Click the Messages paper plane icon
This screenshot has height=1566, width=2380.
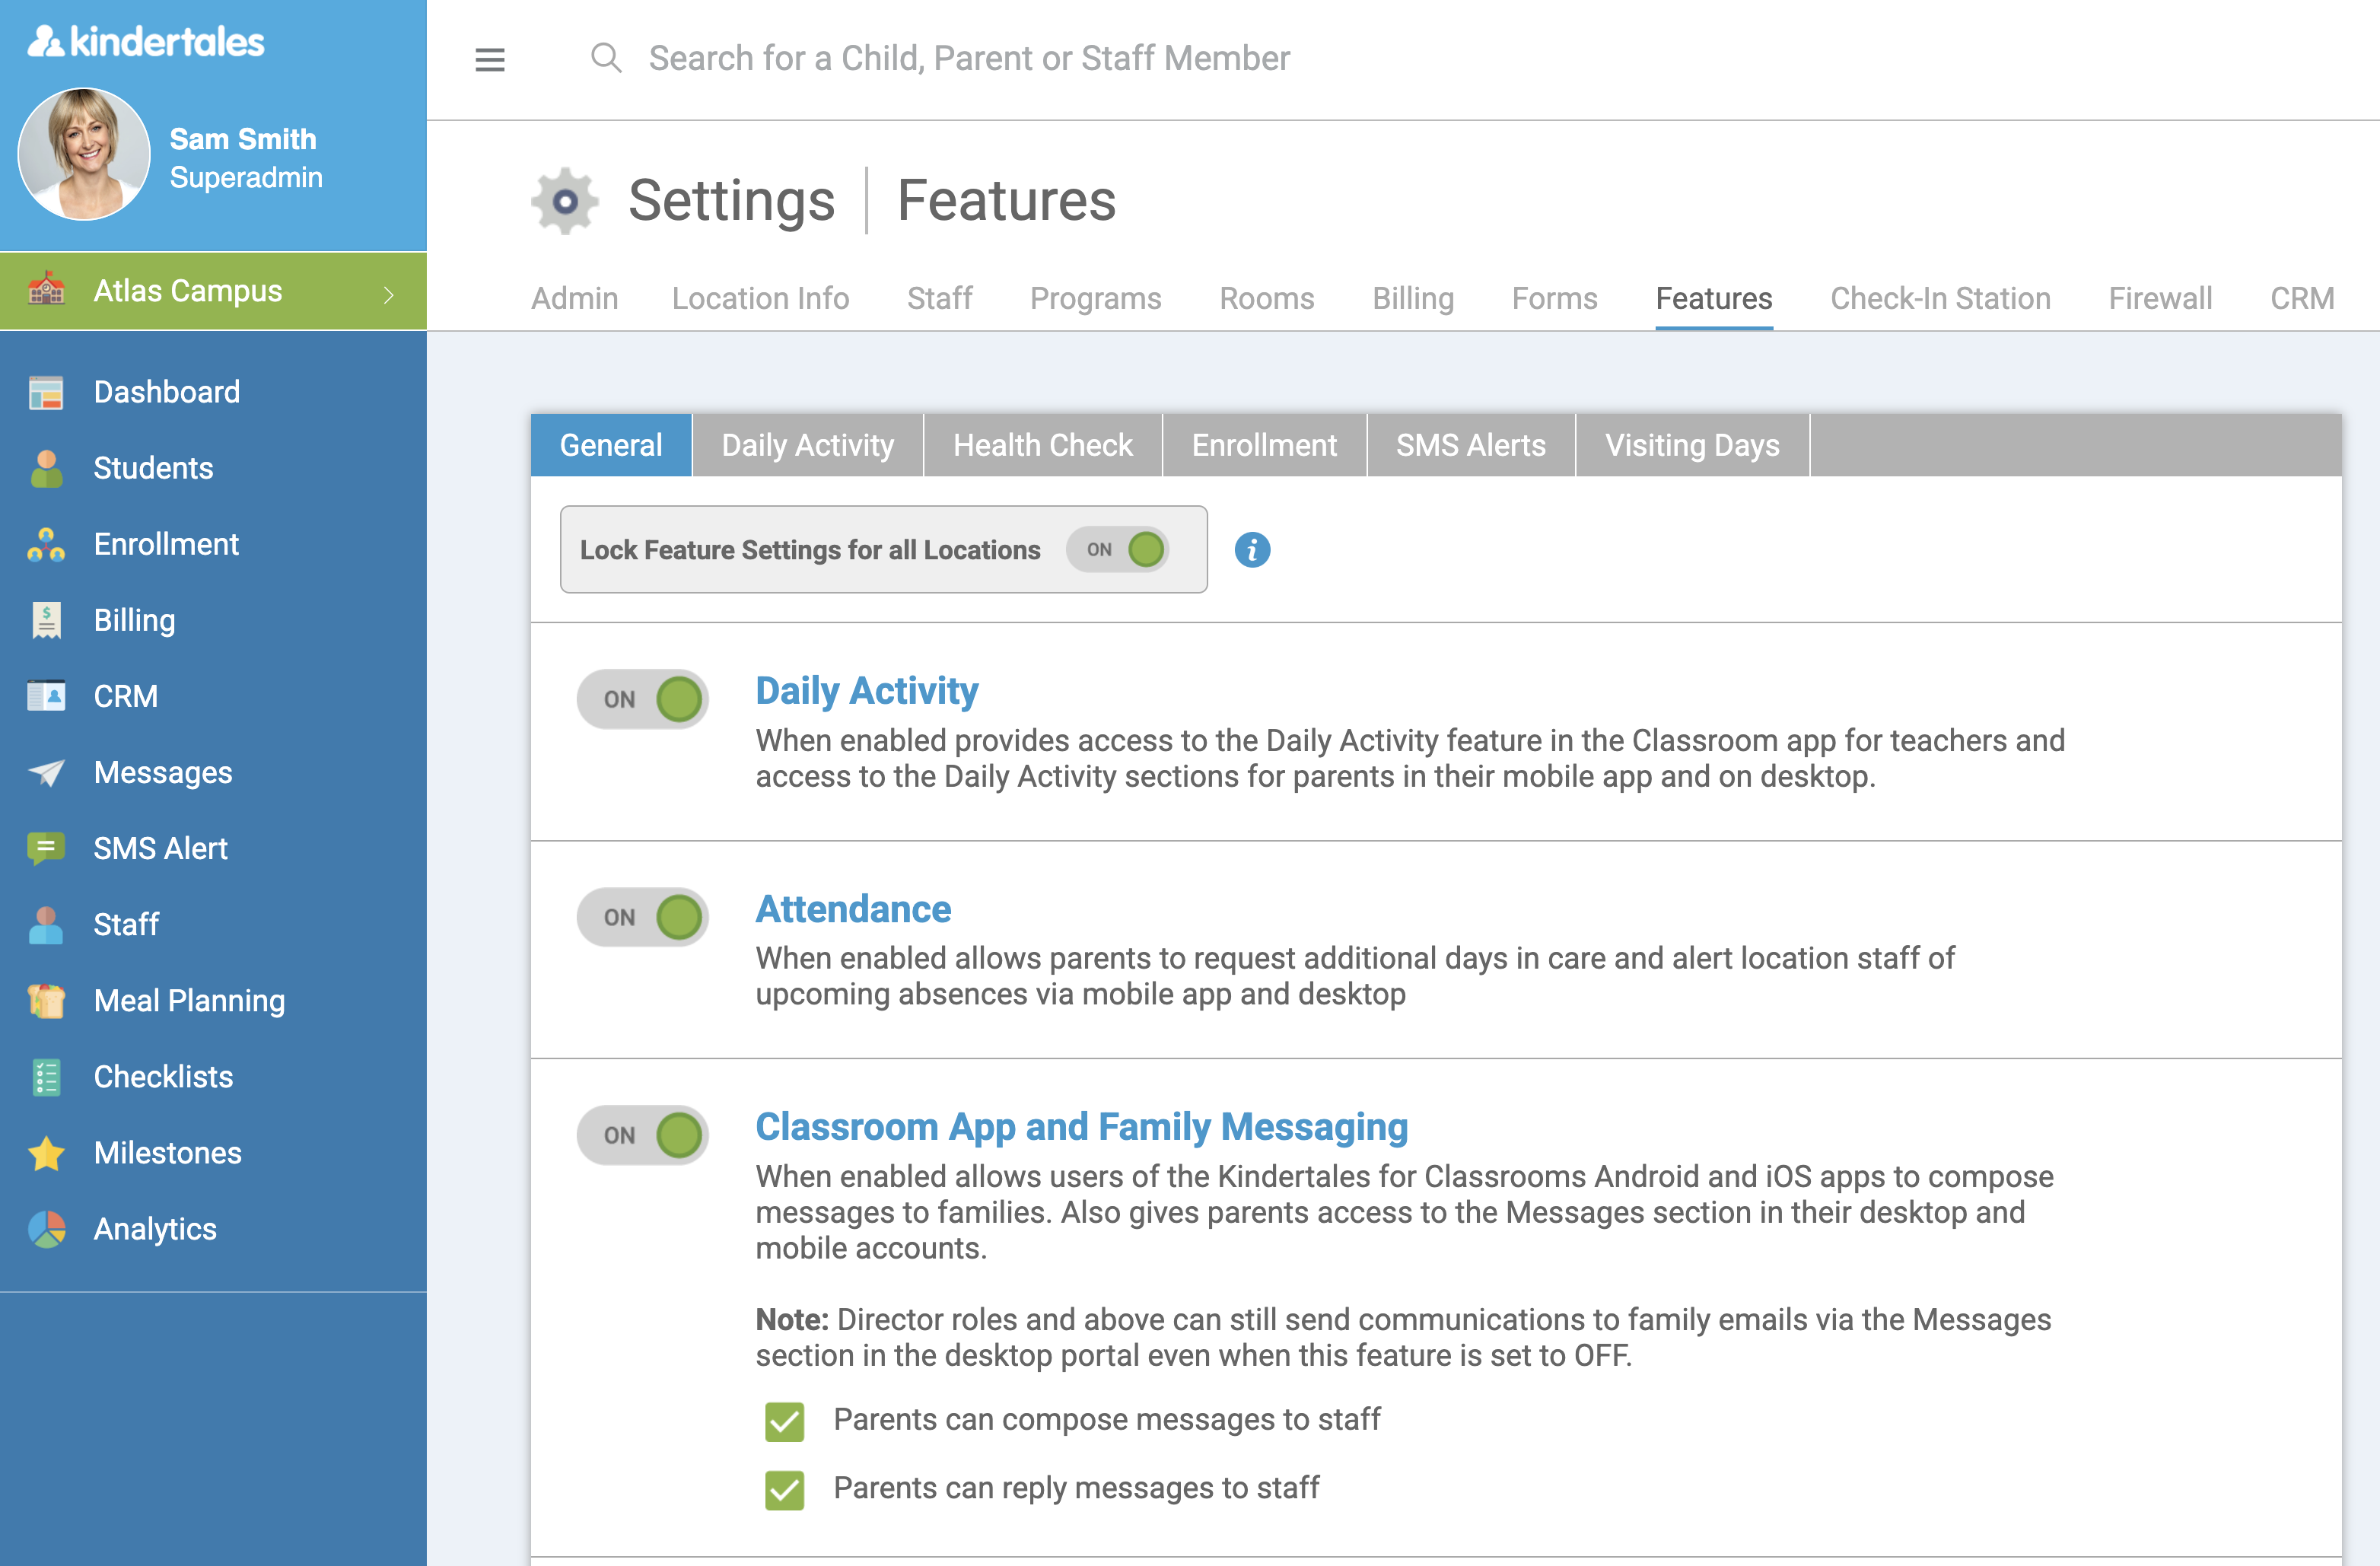(46, 772)
